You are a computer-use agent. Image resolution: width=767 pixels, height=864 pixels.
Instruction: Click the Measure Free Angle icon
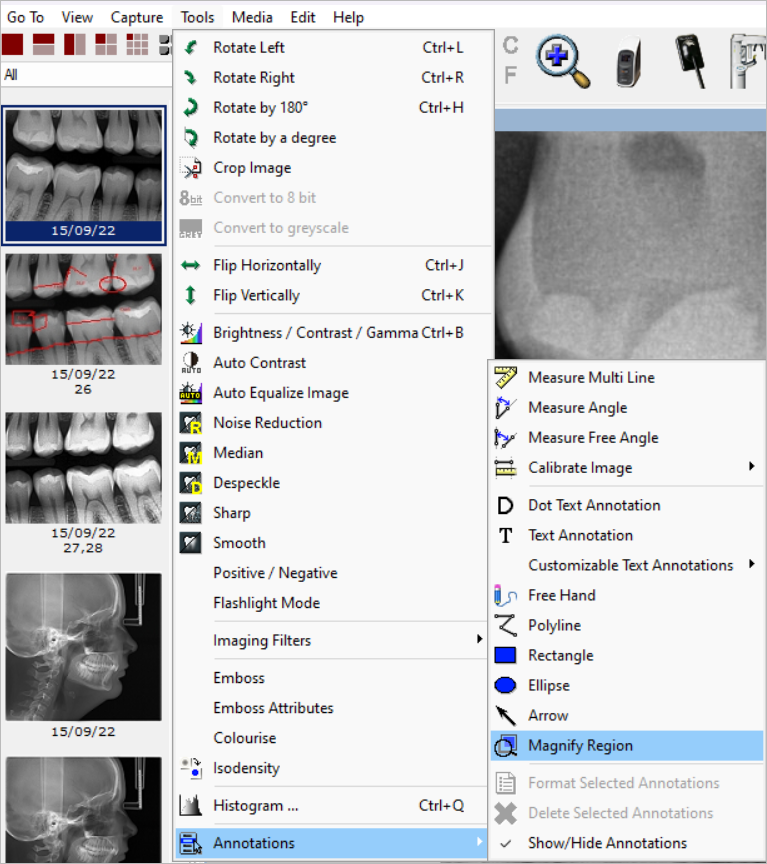505,438
